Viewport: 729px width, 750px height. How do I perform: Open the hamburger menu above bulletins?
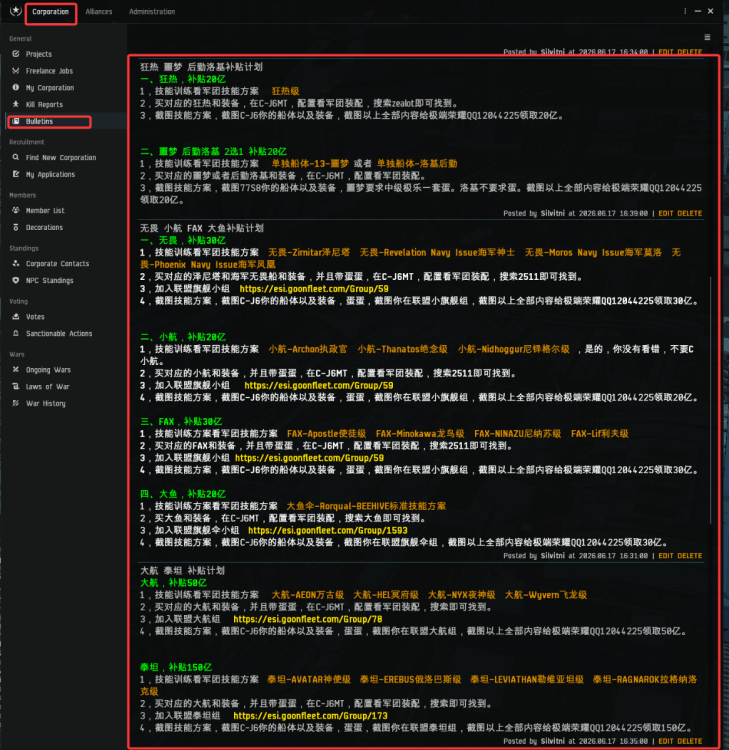coord(707,37)
